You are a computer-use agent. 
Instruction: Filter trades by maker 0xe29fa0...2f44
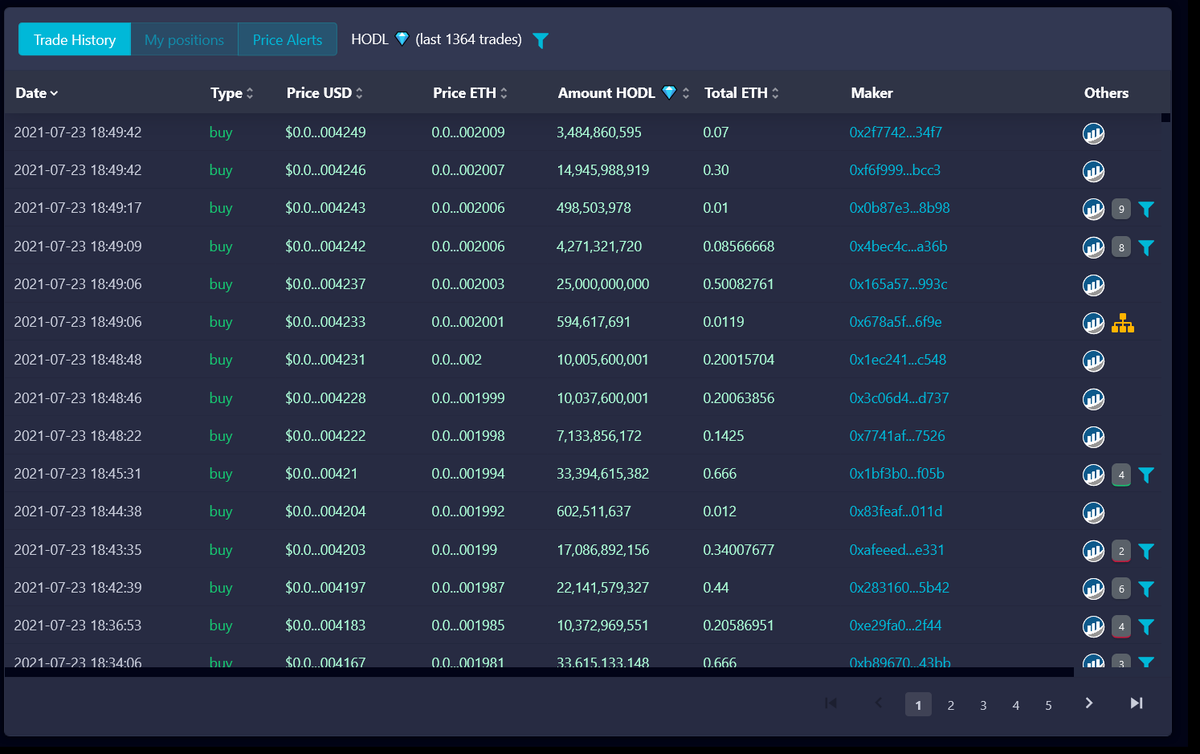point(1147,627)
